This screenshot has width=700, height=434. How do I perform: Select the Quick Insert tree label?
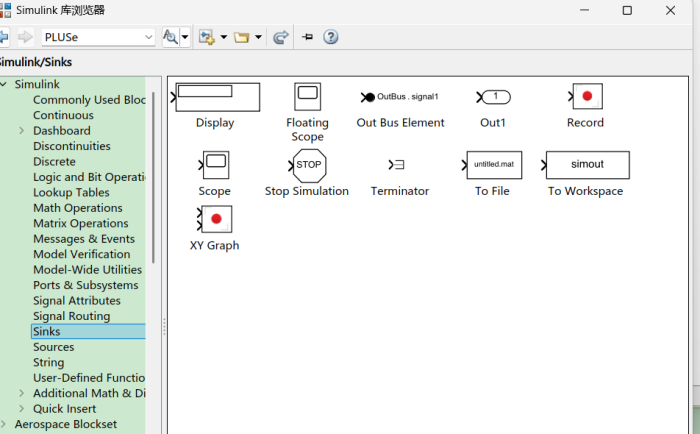[64, 409]
